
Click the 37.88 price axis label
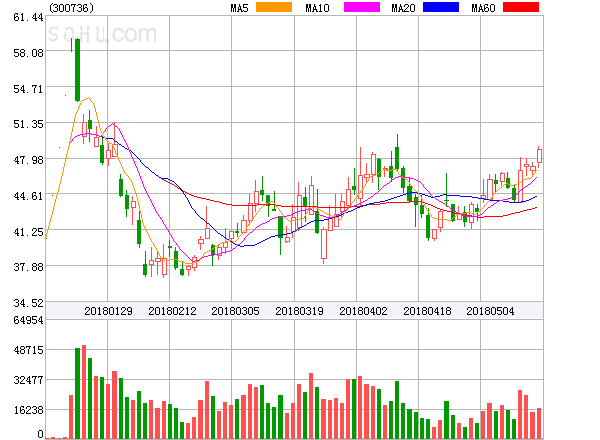(x=28, y=267)
